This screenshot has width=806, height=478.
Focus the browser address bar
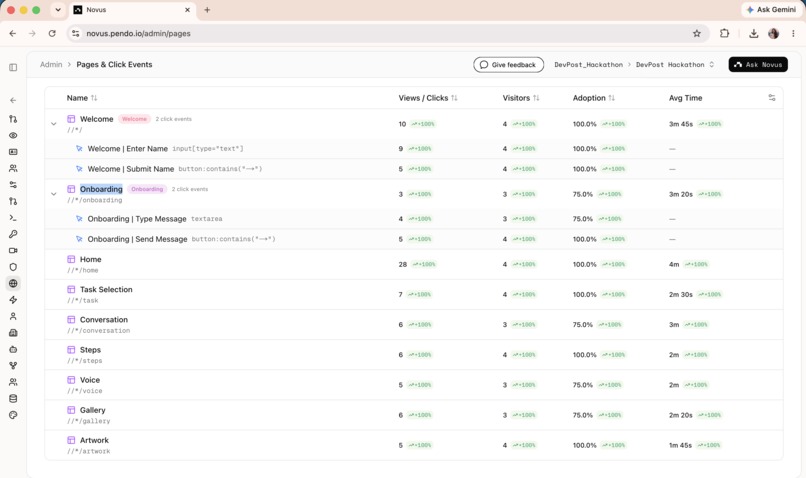click(x=386, y=33)
